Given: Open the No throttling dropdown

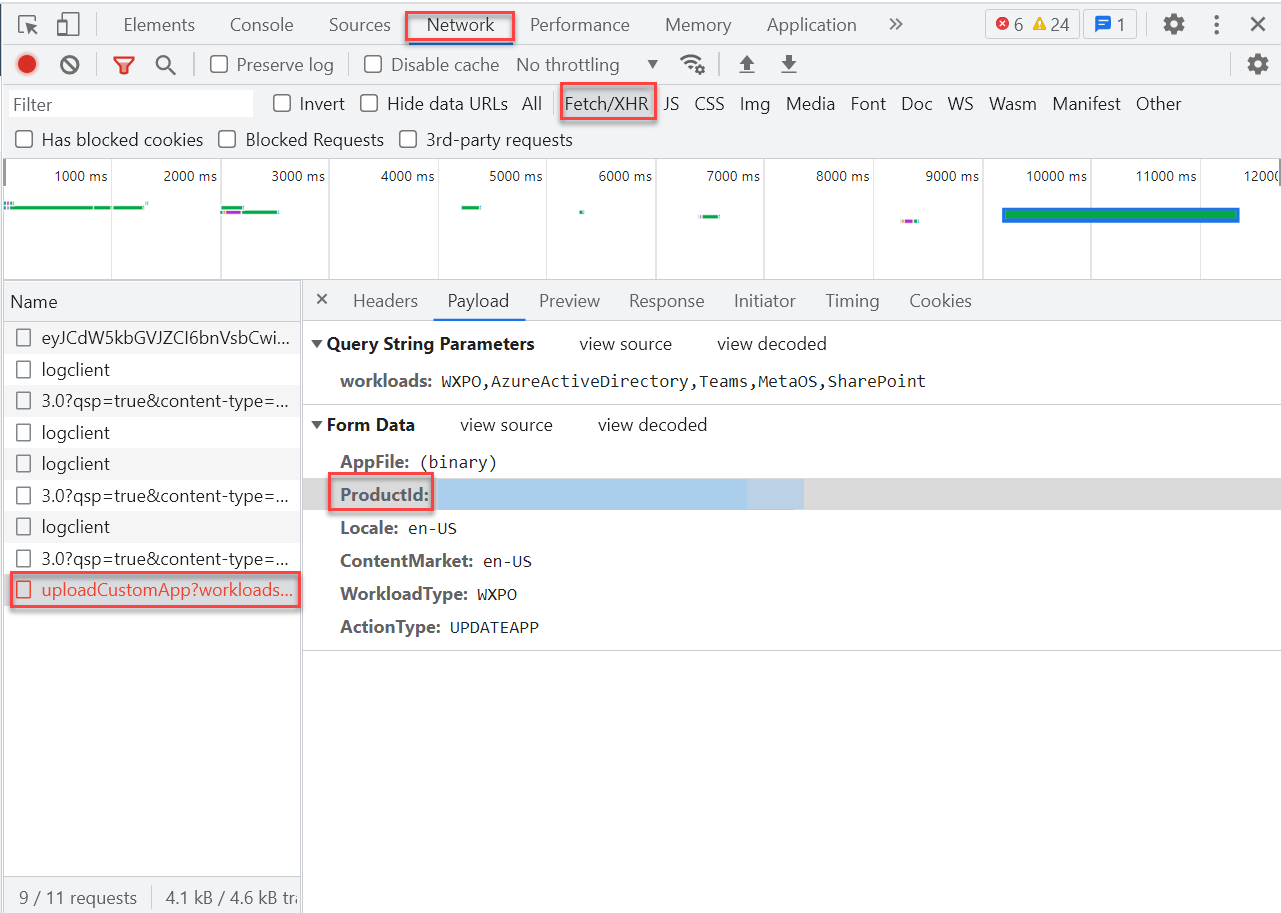Looking at the screenshot, I should (587, 65).
